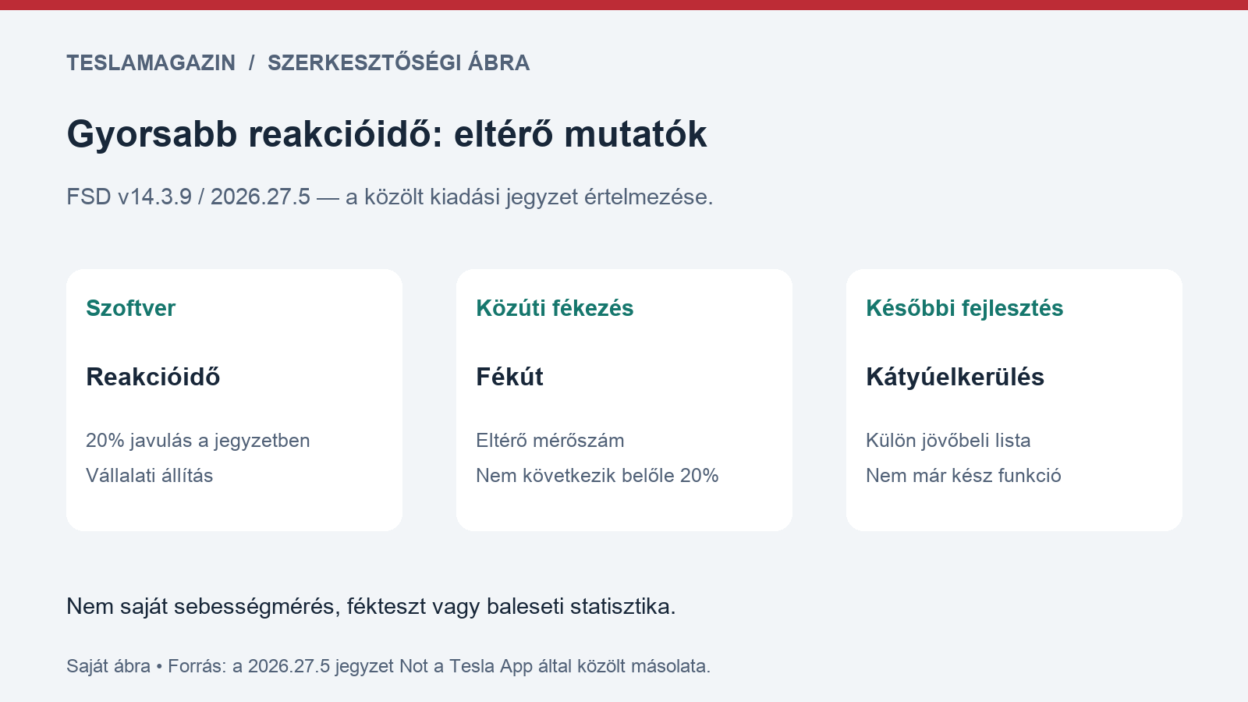This screenshot has width=1248, height=702.
Task: Click the SZERKESZTŐSÉGI ÁBRA breadcrumb label
Action: point(398,62)
